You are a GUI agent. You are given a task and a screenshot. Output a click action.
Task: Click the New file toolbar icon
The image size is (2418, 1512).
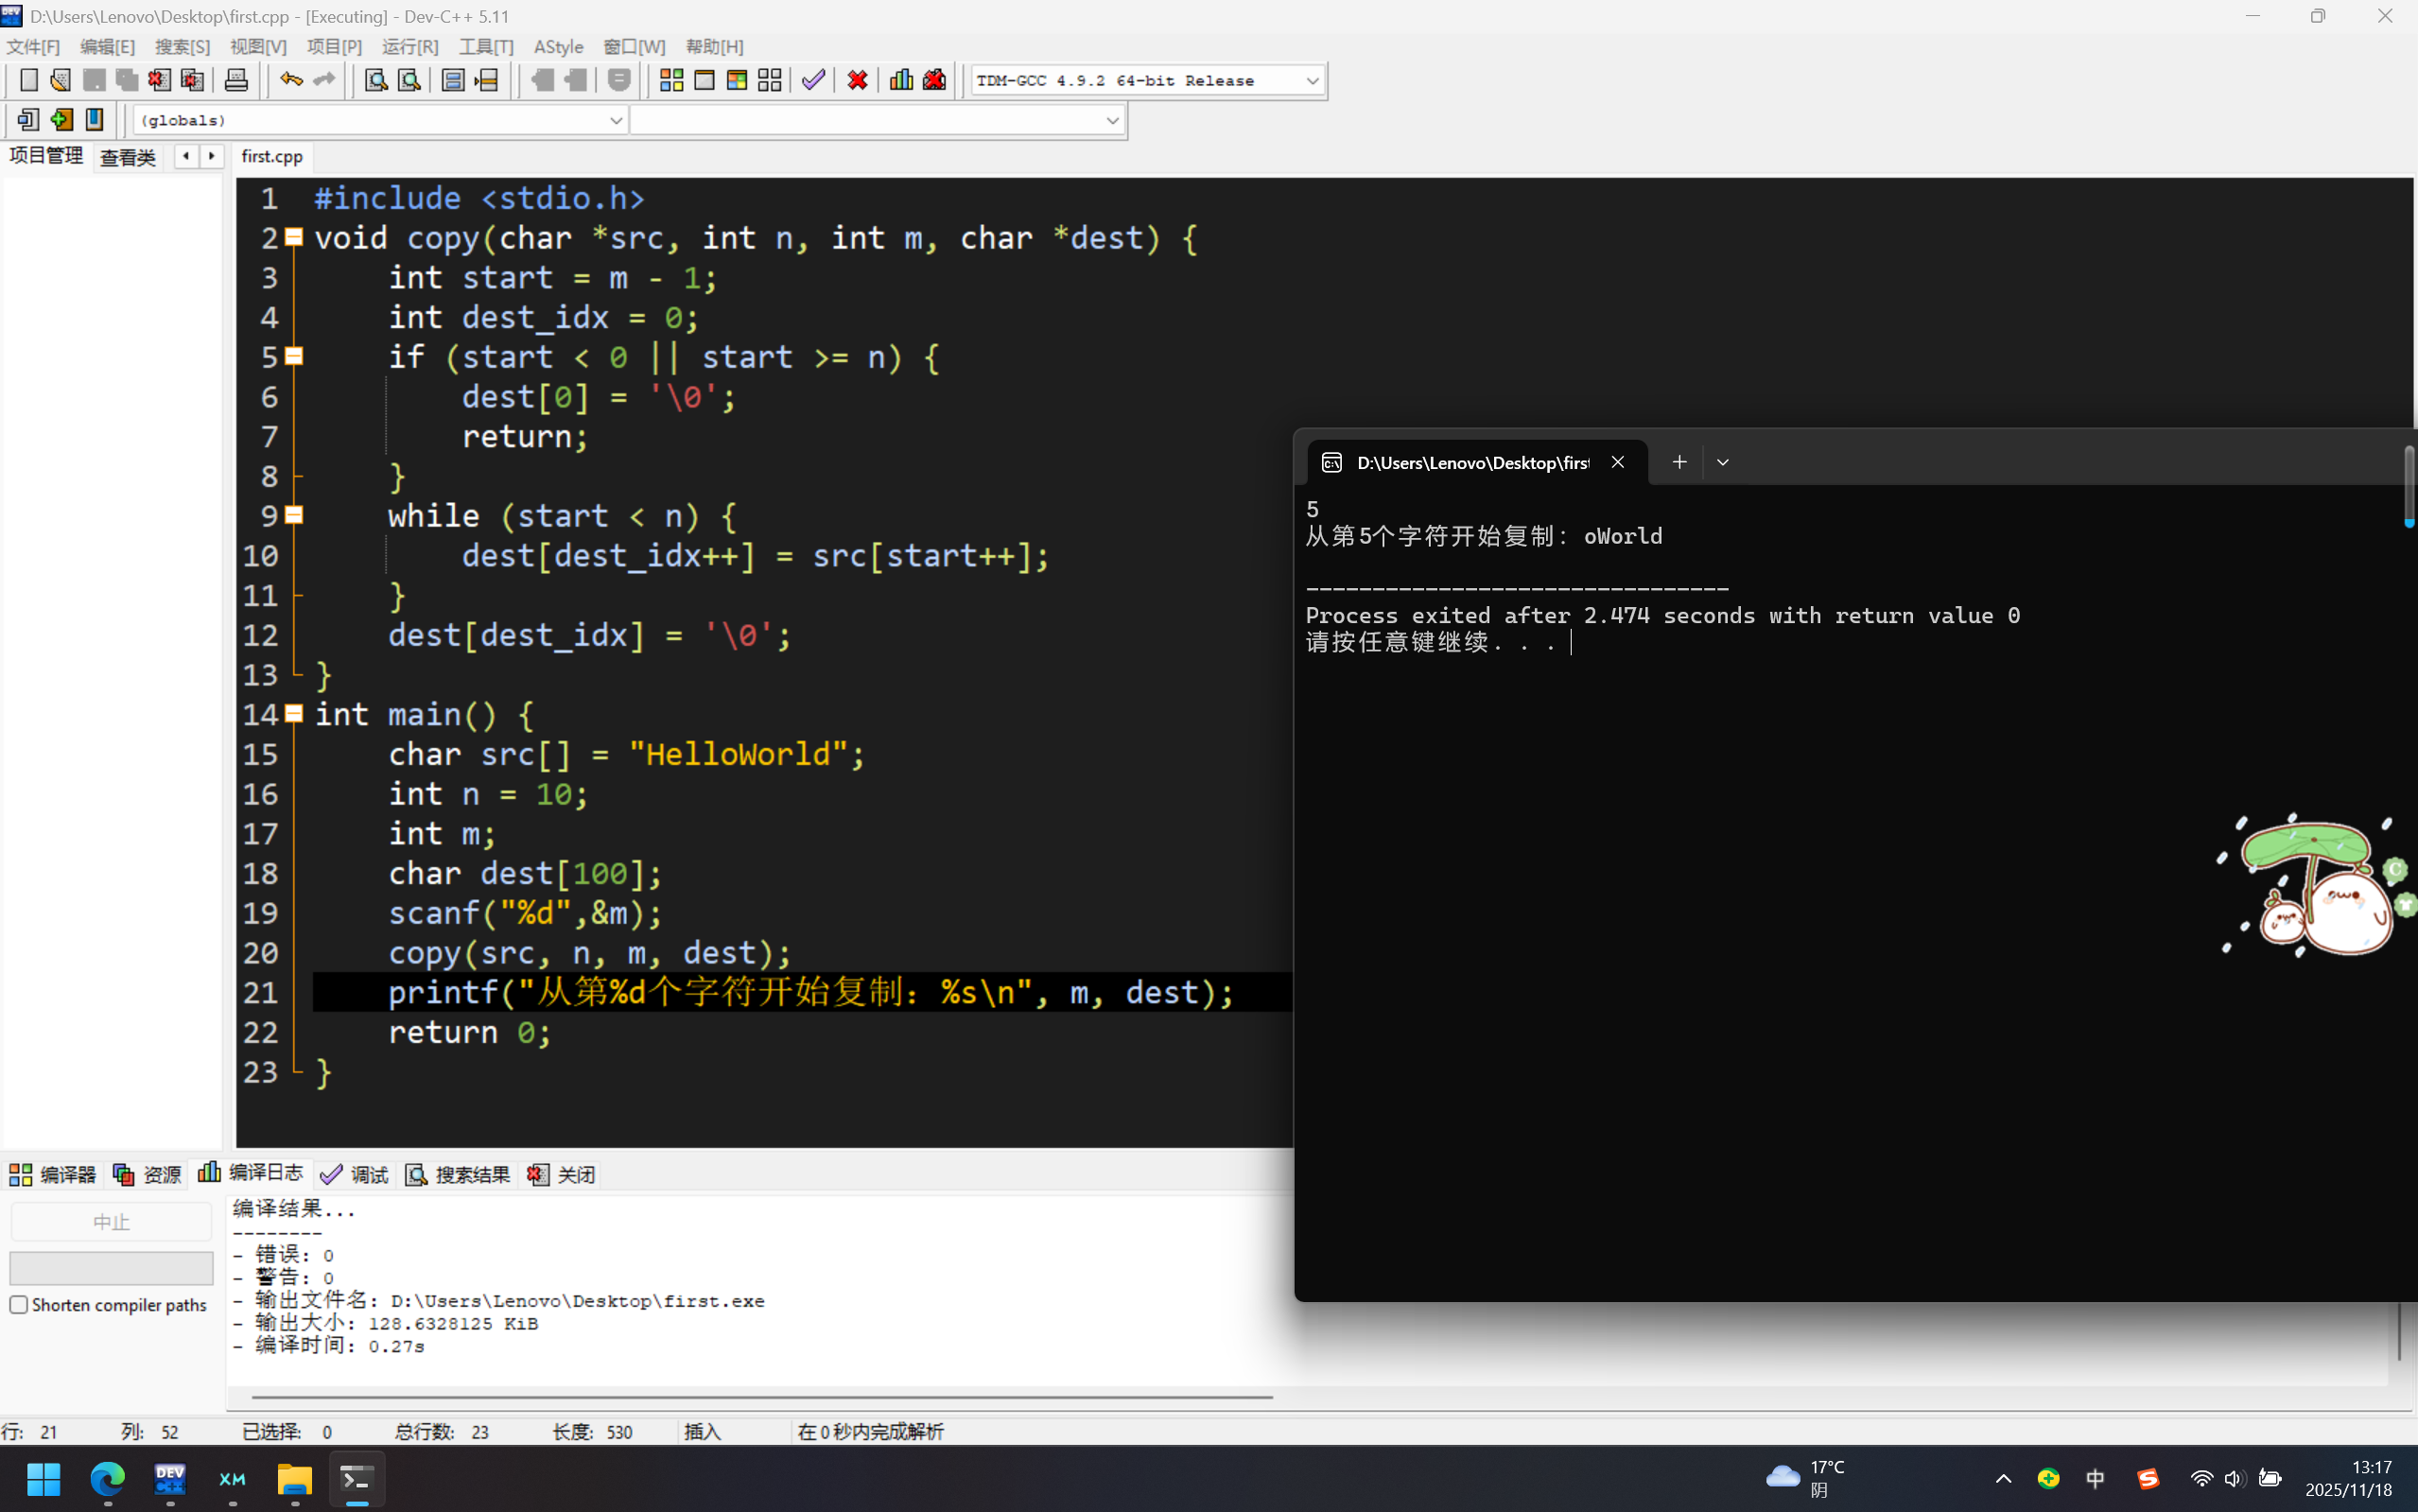(x=29, y=80)
